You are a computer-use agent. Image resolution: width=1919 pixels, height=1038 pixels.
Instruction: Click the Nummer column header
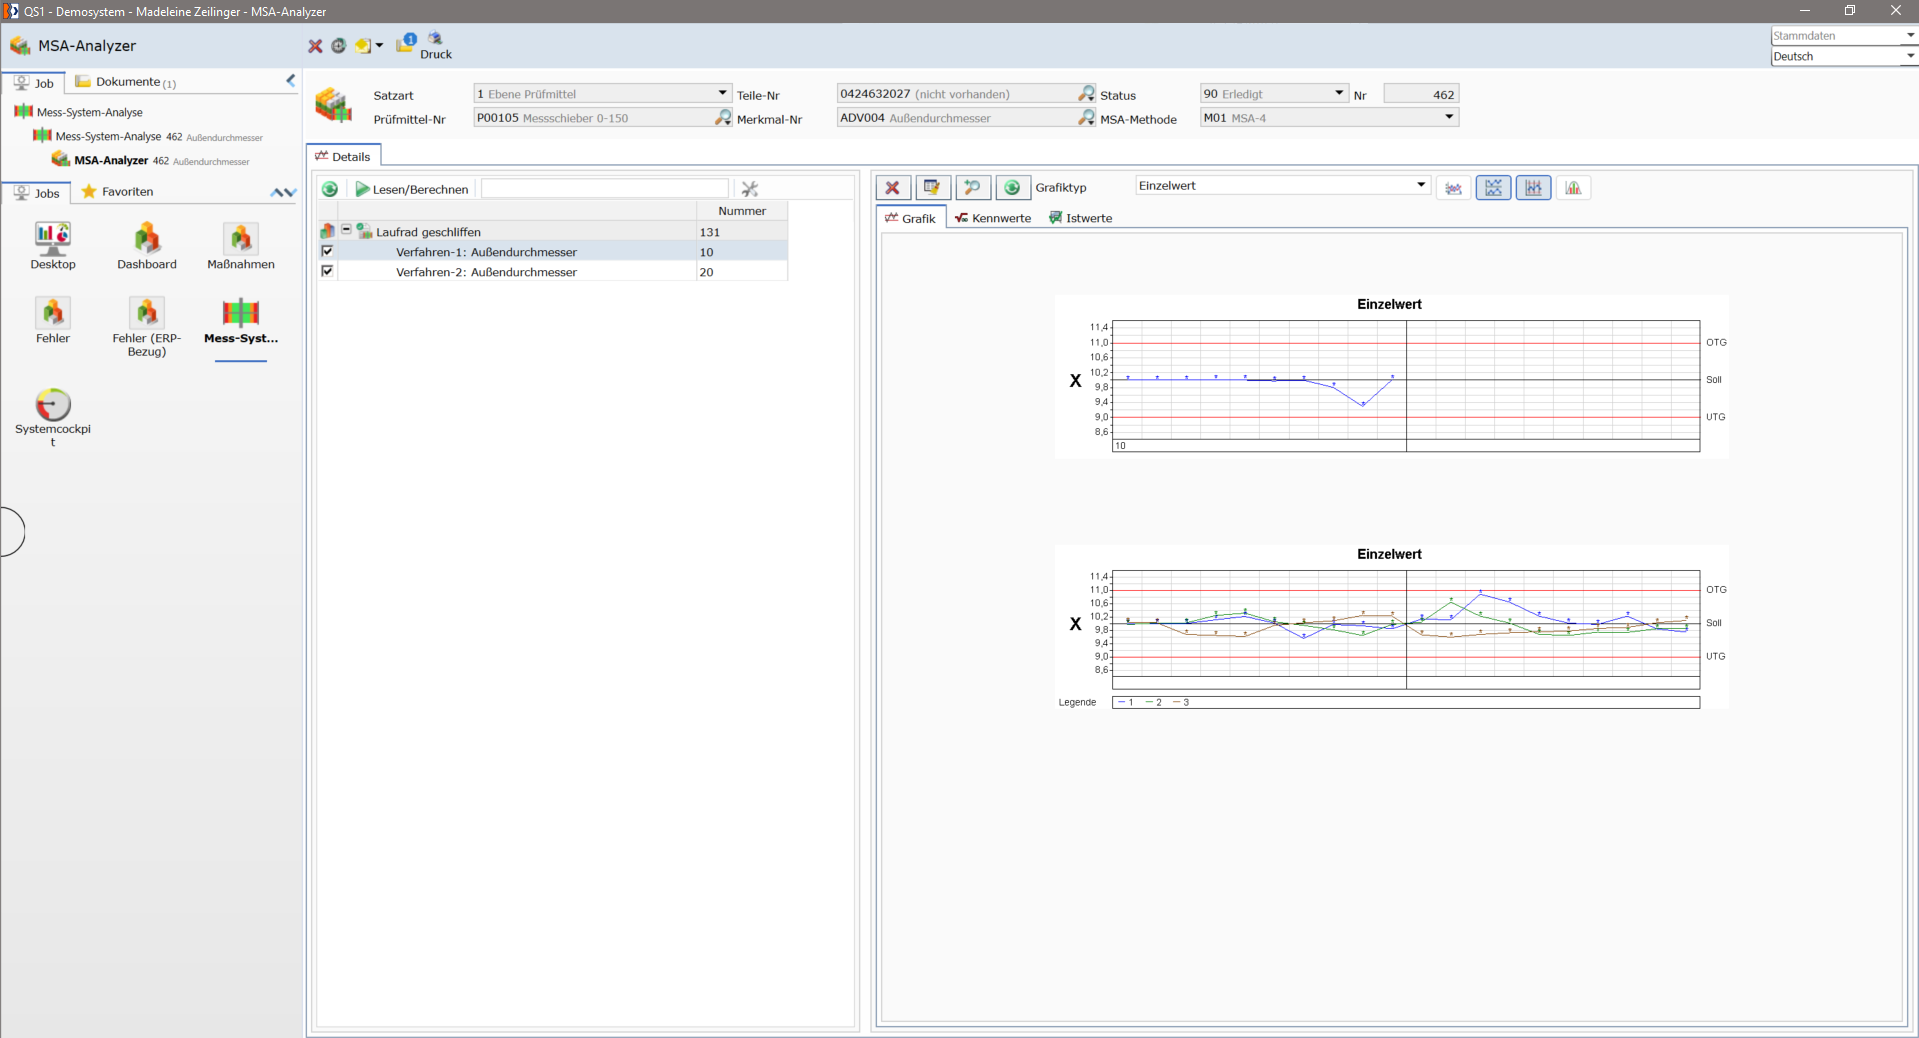tap(742, 211)
